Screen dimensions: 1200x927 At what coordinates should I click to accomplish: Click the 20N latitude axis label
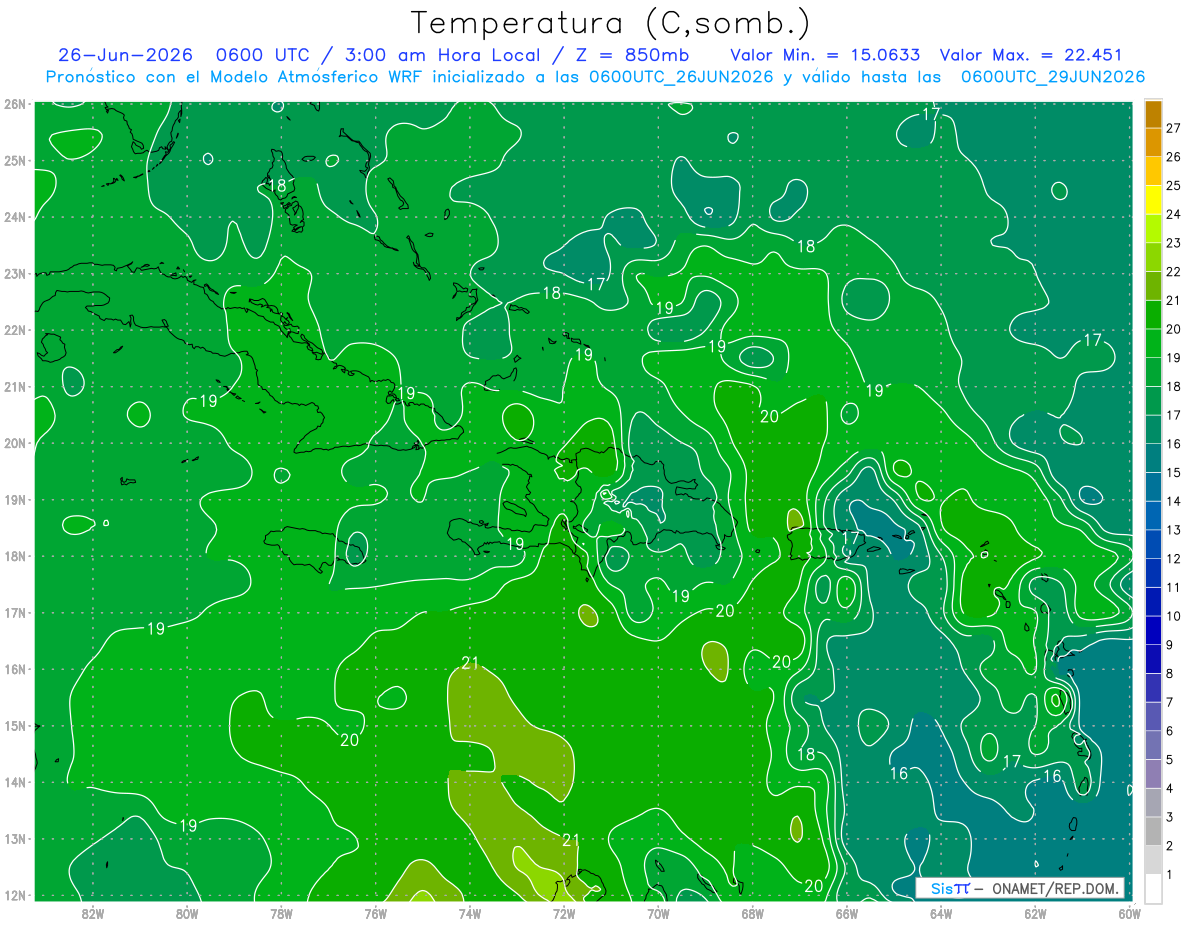14,443
